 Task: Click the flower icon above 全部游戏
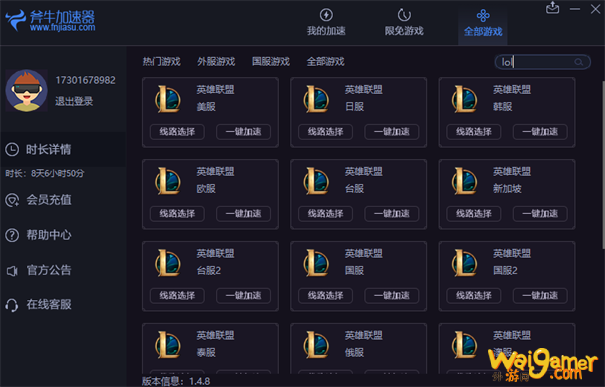(483, 15)
